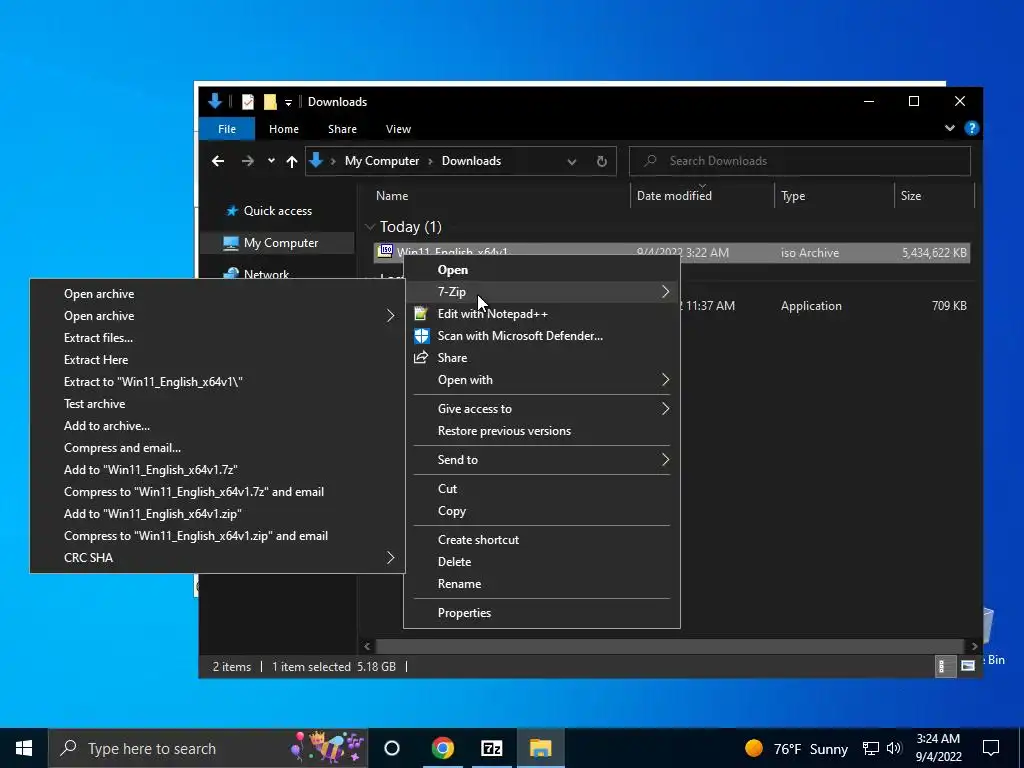Open Customize Quick Access Toolbar dropdown
This screenshot has width=1024, height=768.
(288, 103)
